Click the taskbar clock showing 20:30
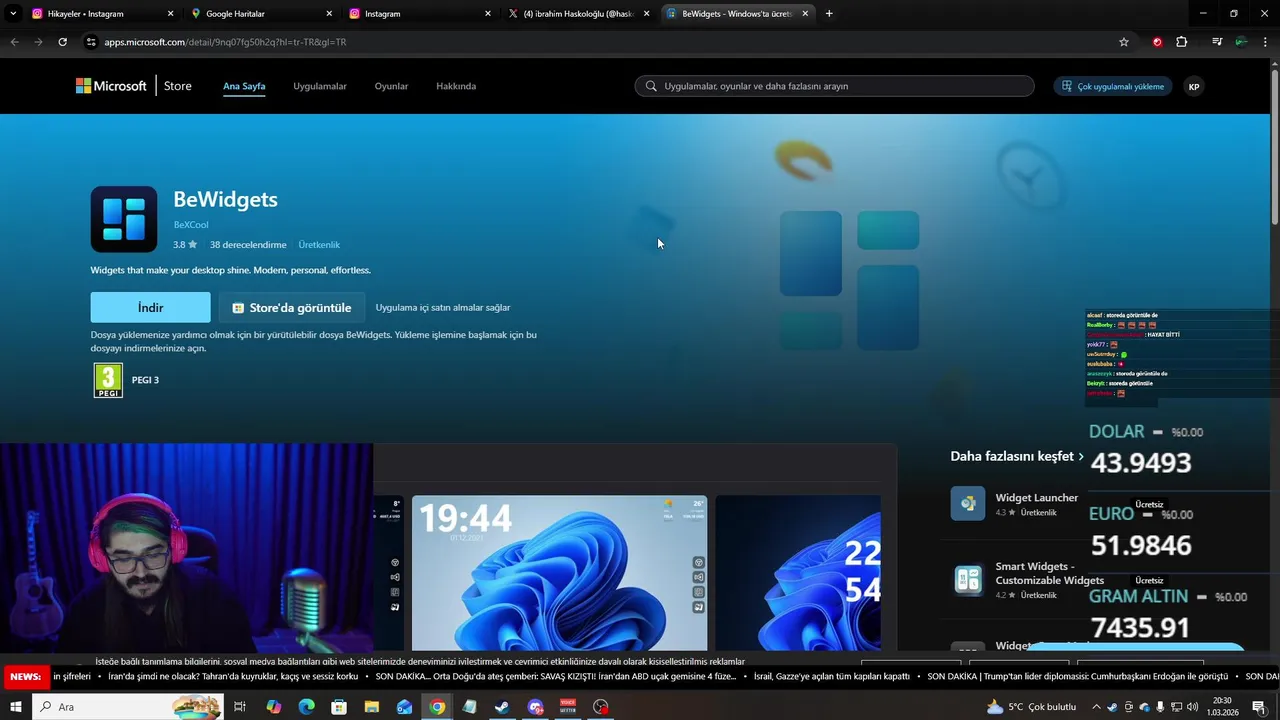This screenshot has width=1280, height=720. 1222,707
